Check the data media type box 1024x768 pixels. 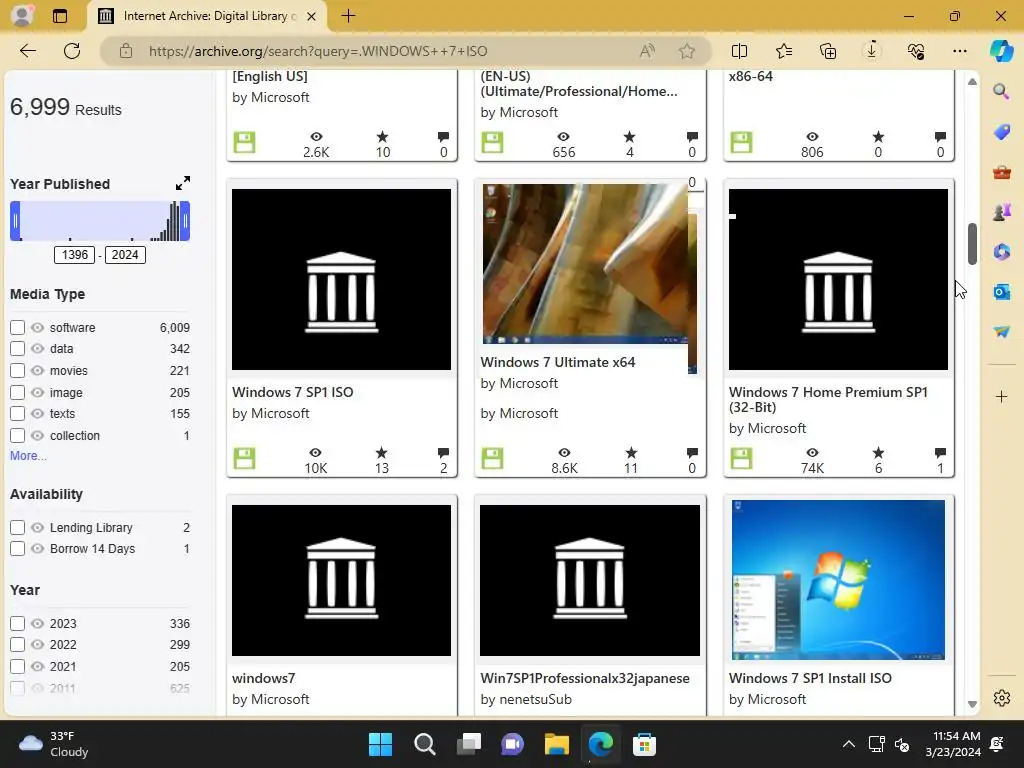(18, 349)
